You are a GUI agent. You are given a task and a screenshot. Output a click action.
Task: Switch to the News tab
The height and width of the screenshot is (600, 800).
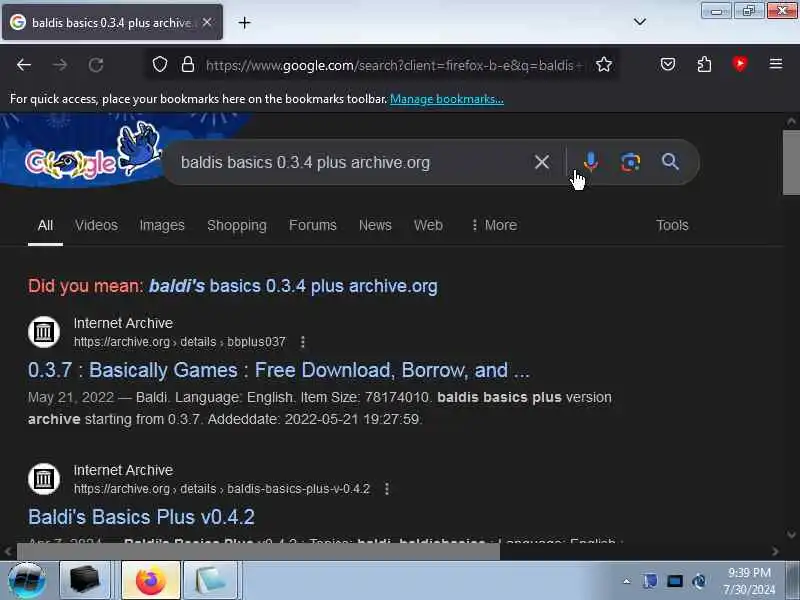click(x=375, y=225)
